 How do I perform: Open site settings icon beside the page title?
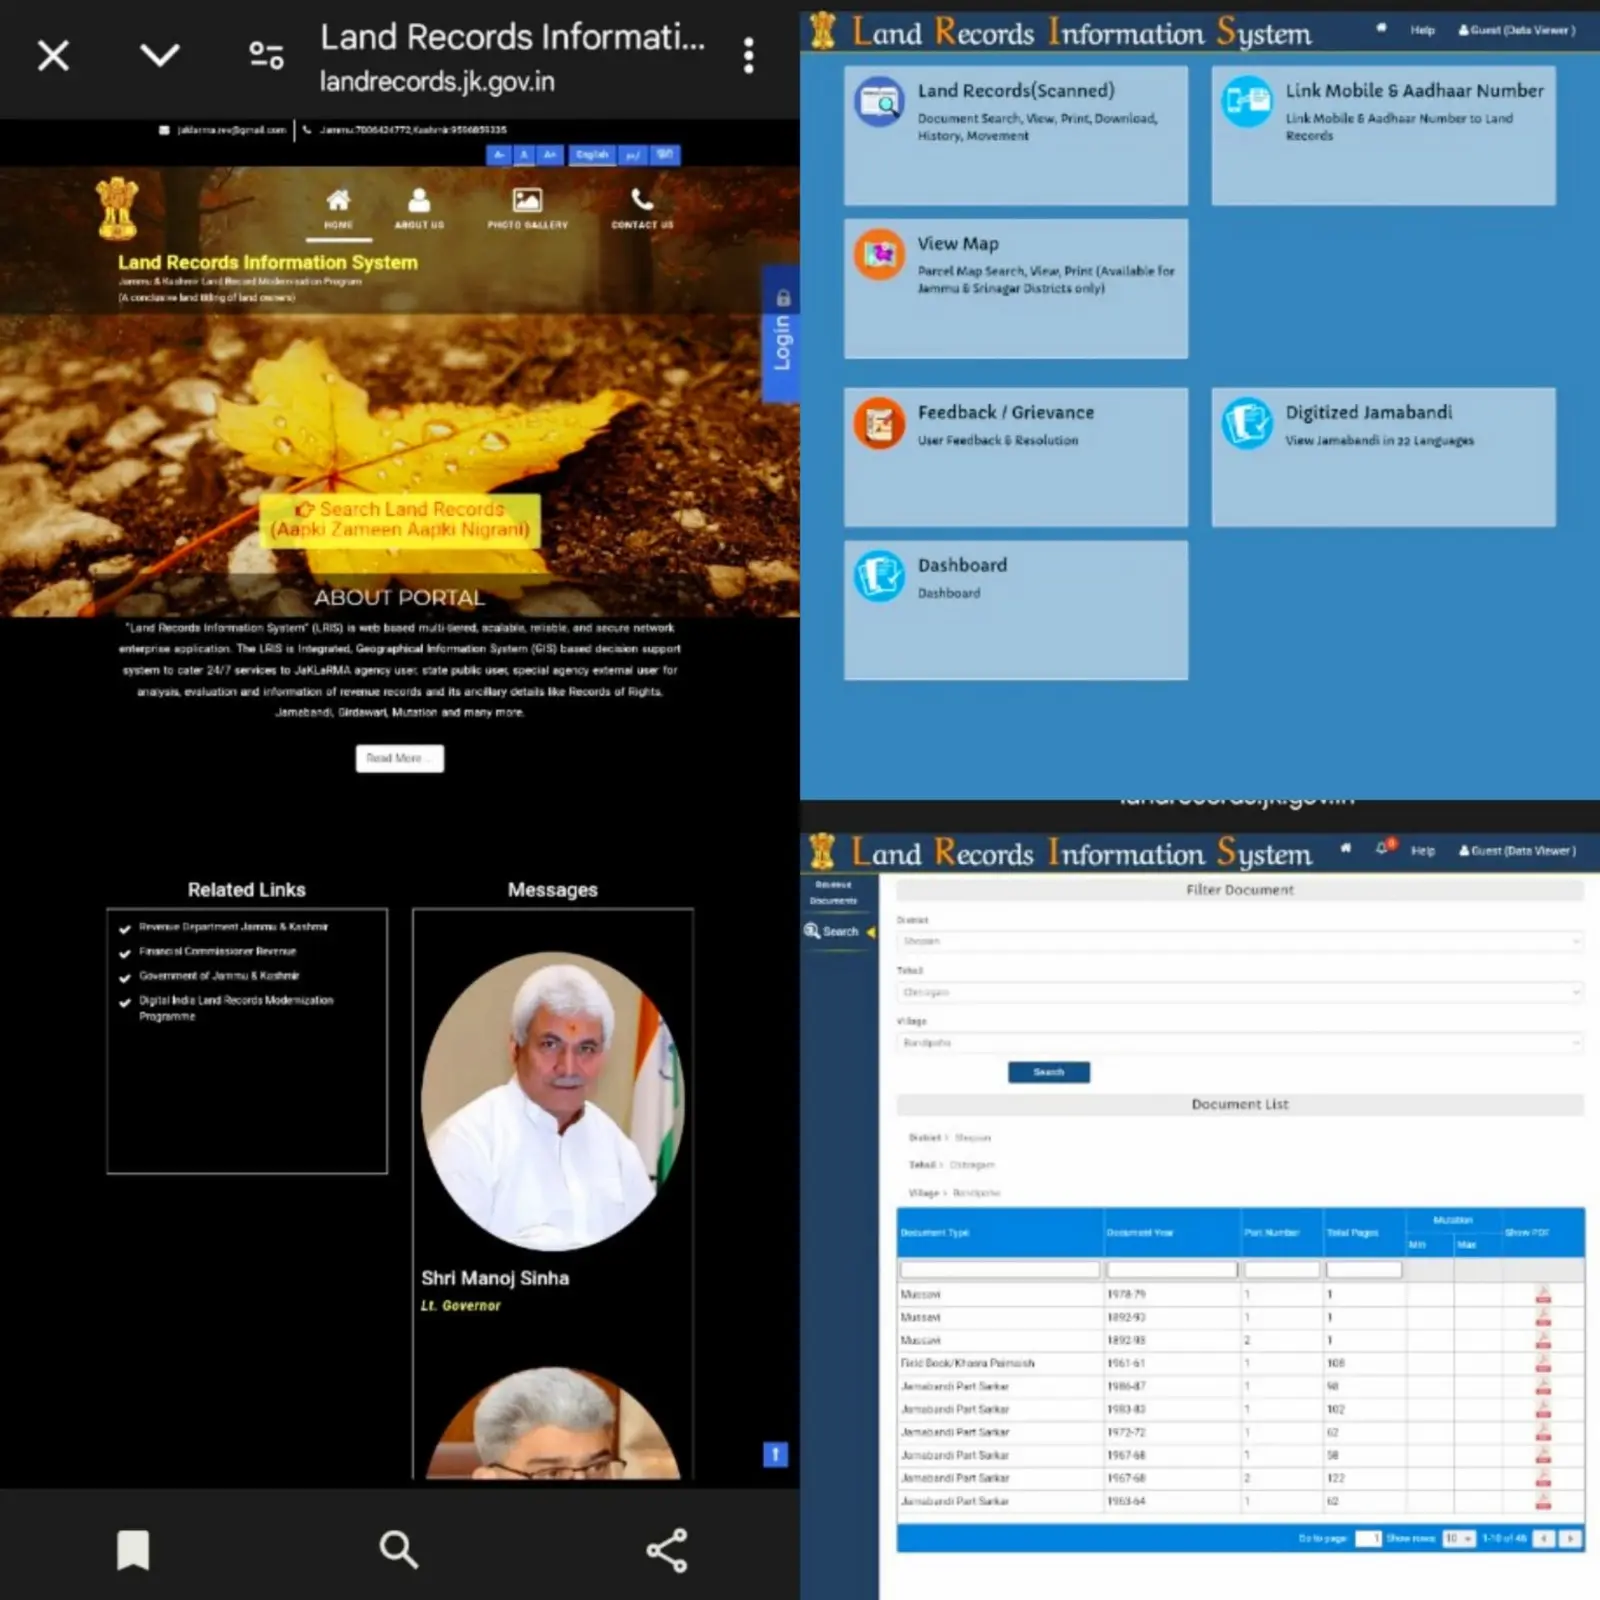[x=266, y=55]
